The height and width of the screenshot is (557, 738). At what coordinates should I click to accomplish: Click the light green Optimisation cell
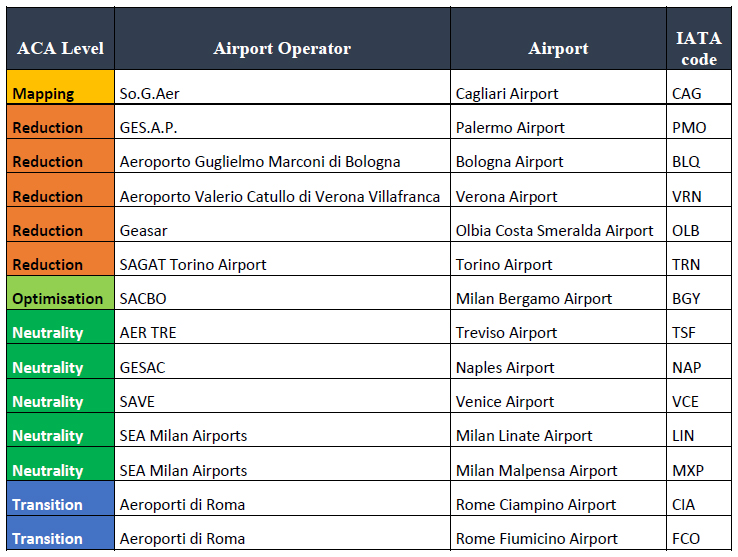coord(60,298)
